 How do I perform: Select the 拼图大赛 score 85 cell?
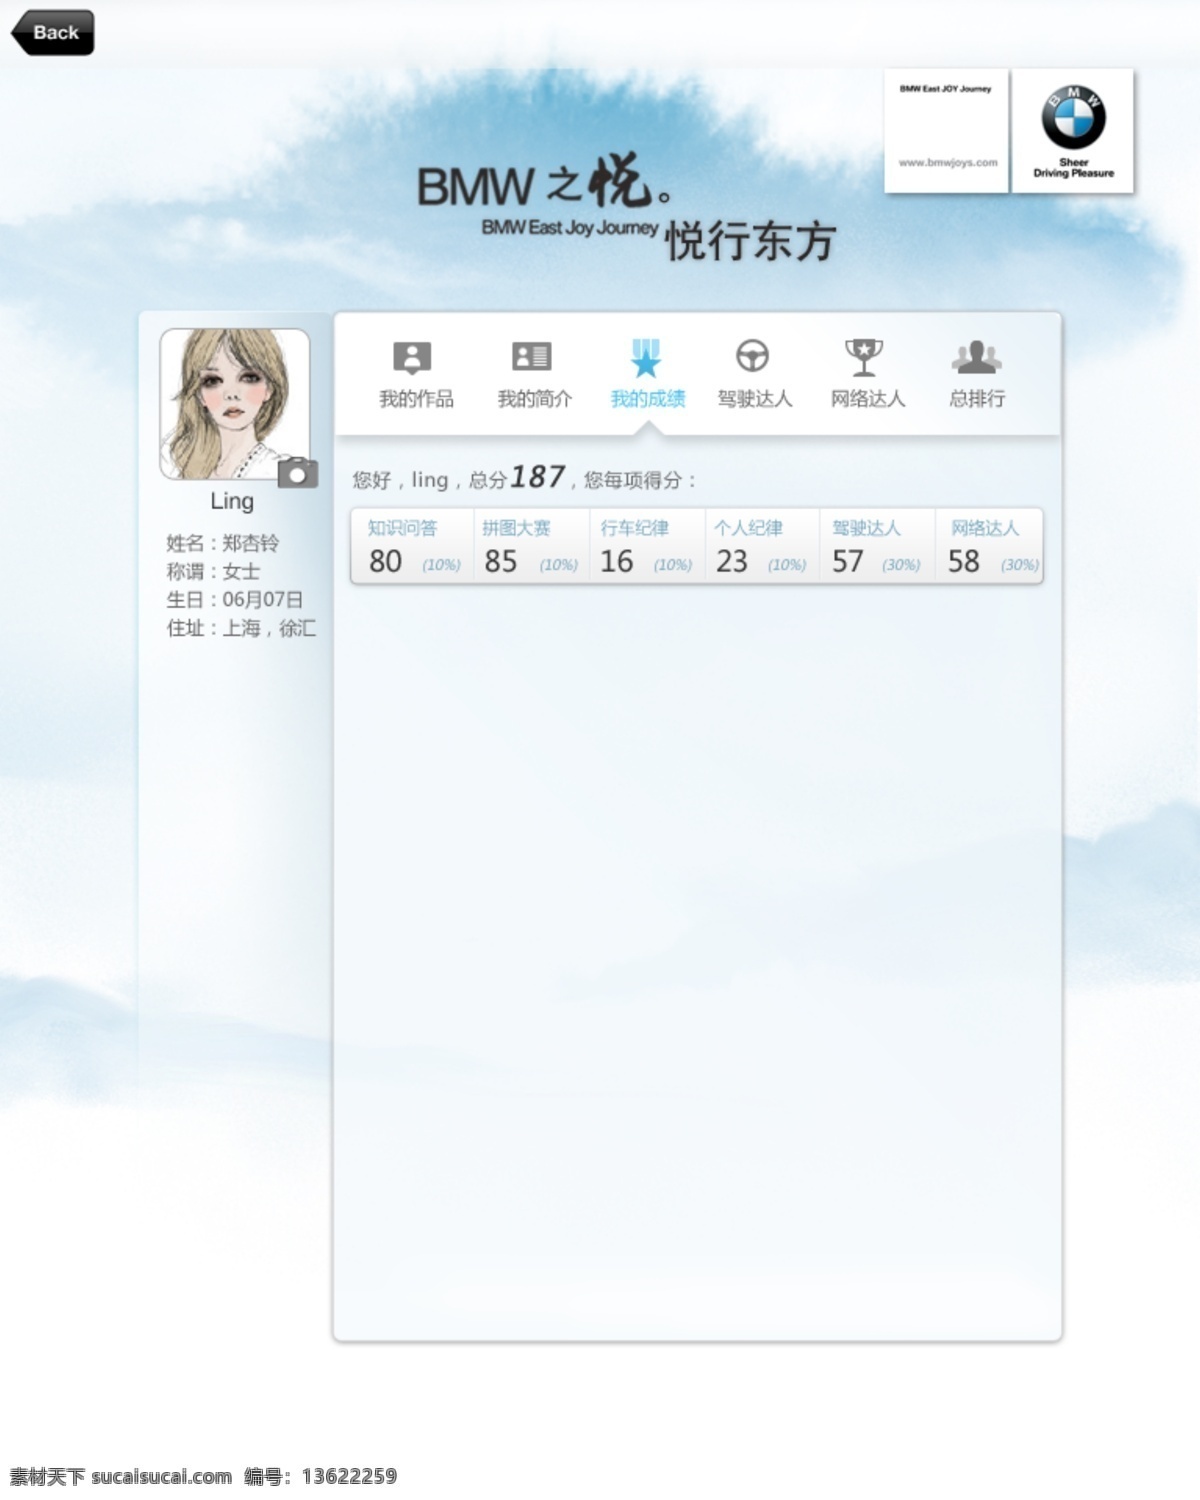531,546
